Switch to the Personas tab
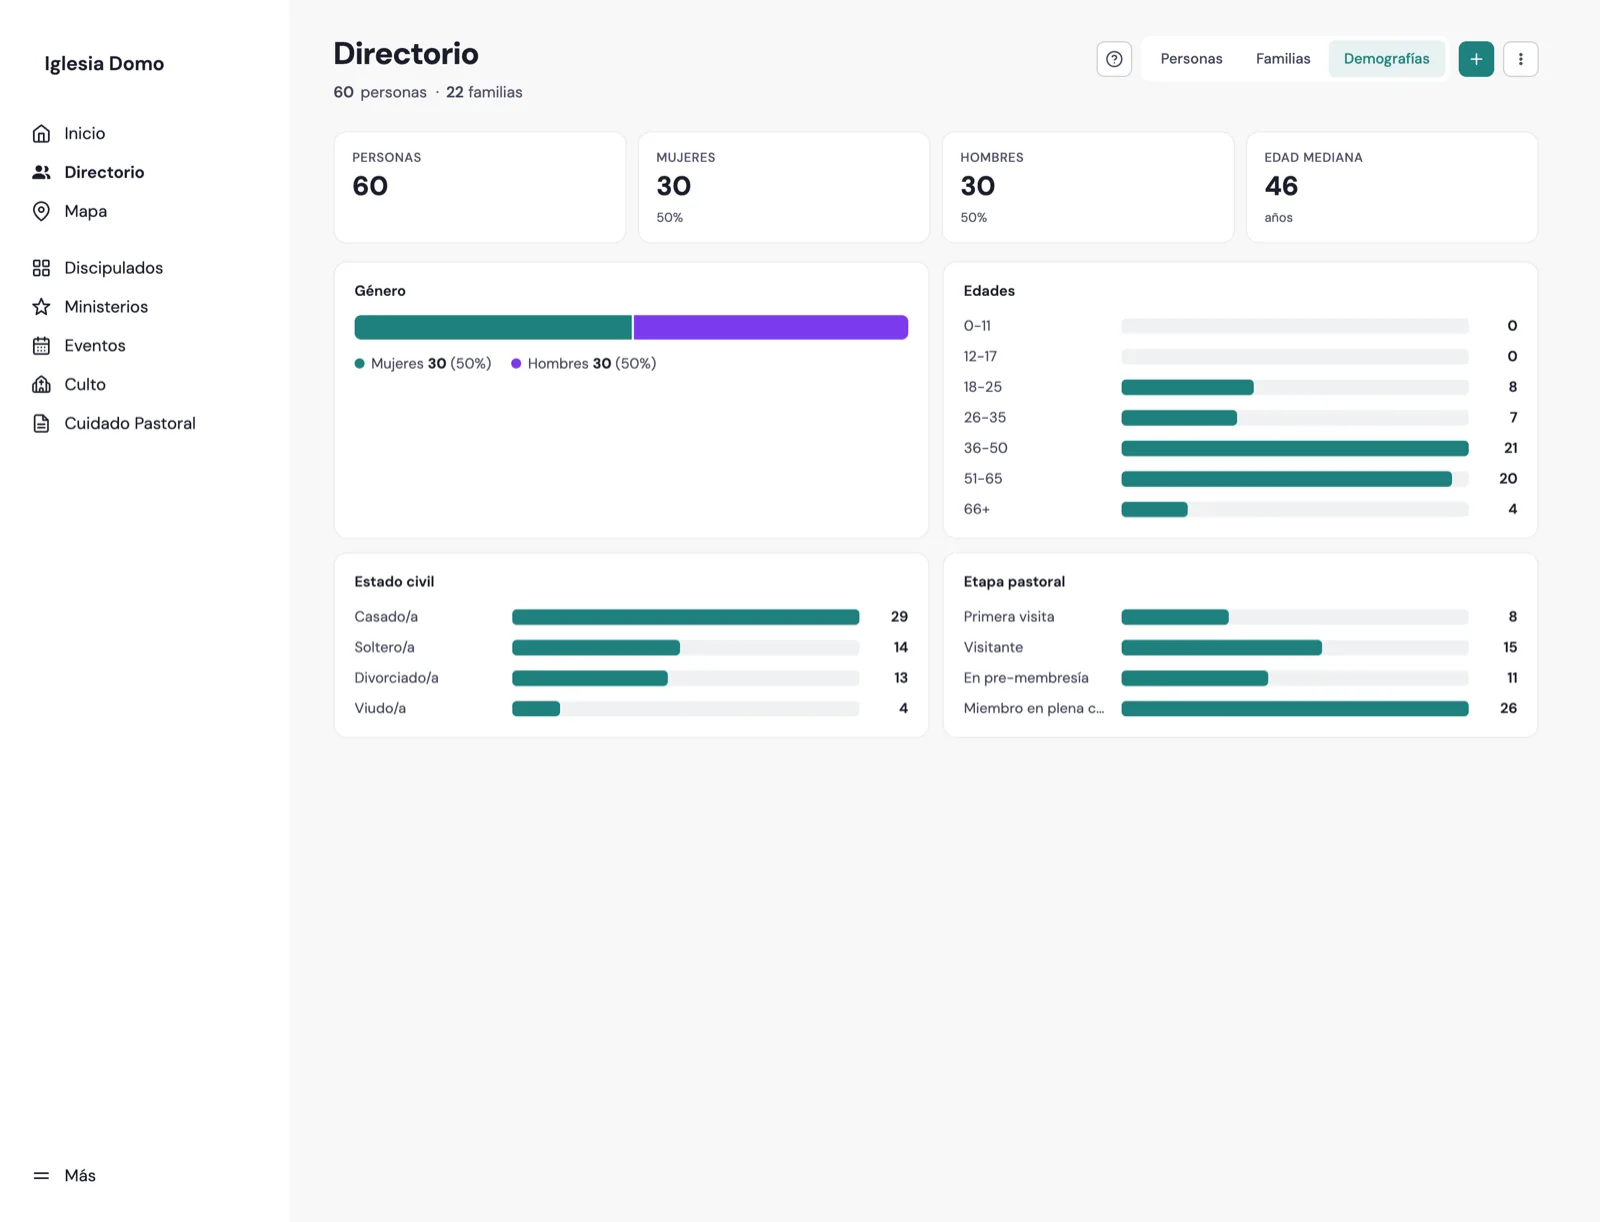This screenshot has height=1222, width=1600. coord(1191,59)
